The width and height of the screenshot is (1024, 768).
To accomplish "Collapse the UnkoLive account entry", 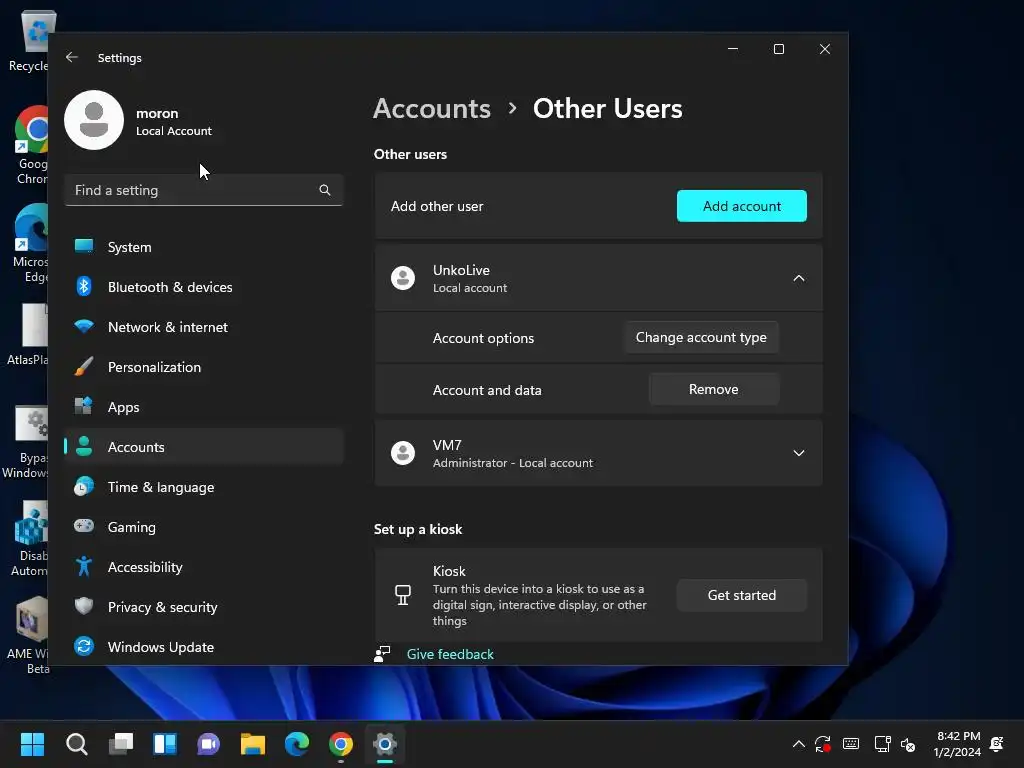I will click(798, 278).
